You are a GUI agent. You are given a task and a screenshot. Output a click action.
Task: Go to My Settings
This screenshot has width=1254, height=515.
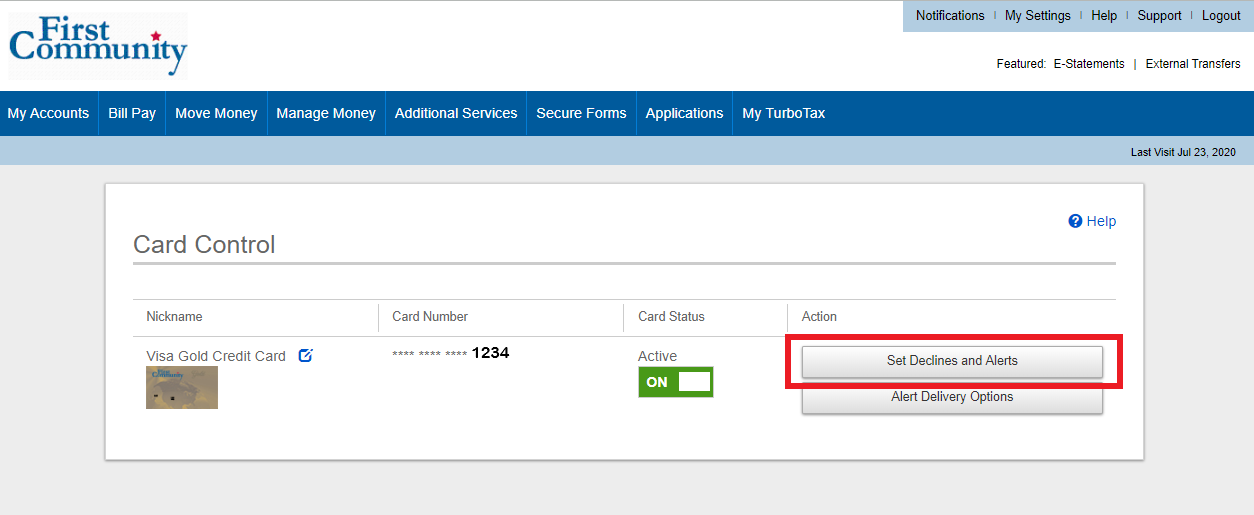click(1038, 16)
